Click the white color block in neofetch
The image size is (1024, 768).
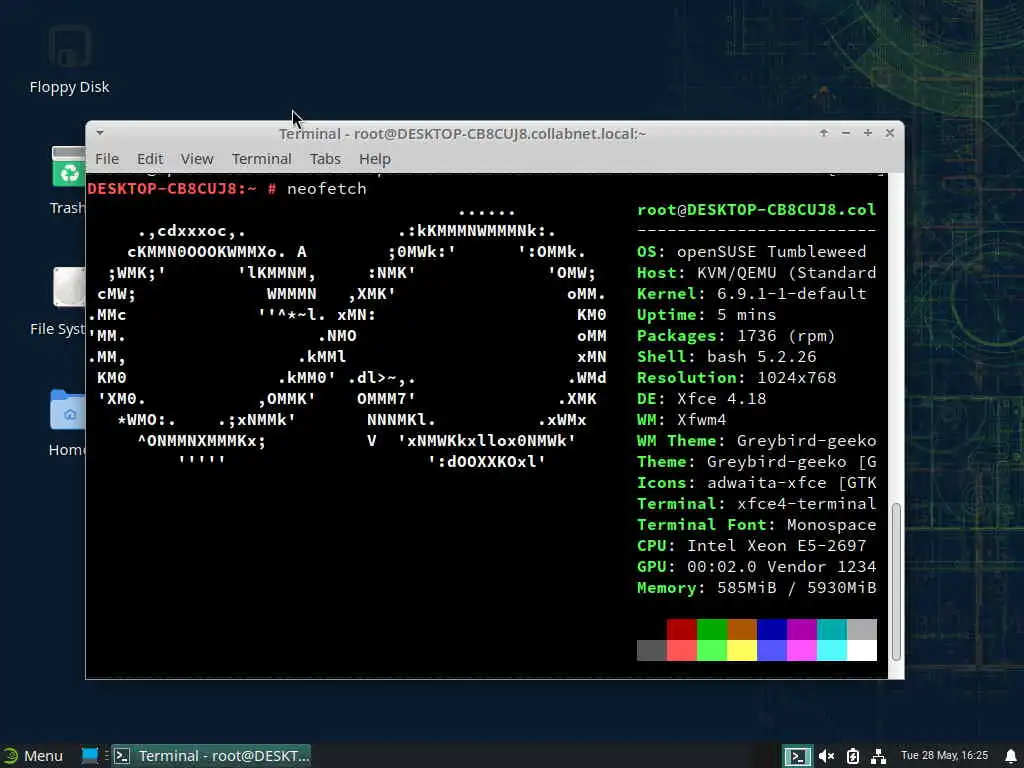(x=862, y=650)
